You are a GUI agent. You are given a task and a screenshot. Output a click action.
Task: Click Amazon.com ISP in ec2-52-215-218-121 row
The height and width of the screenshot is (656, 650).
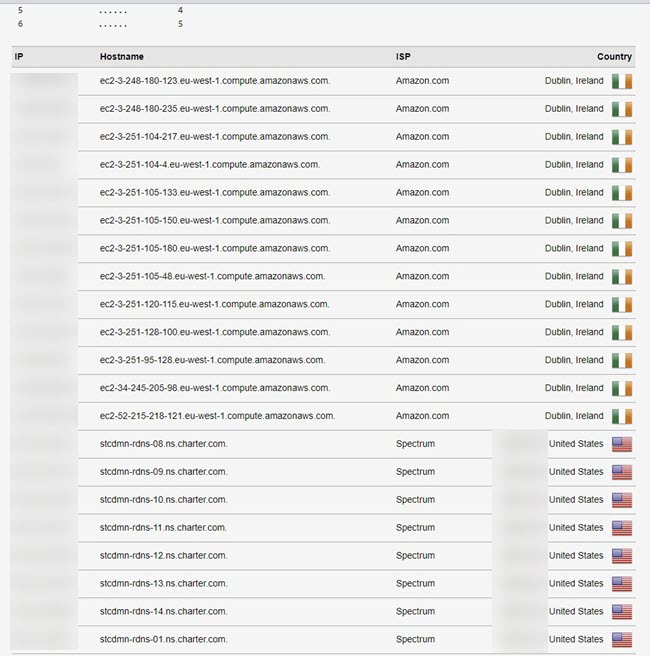point(422,416)
